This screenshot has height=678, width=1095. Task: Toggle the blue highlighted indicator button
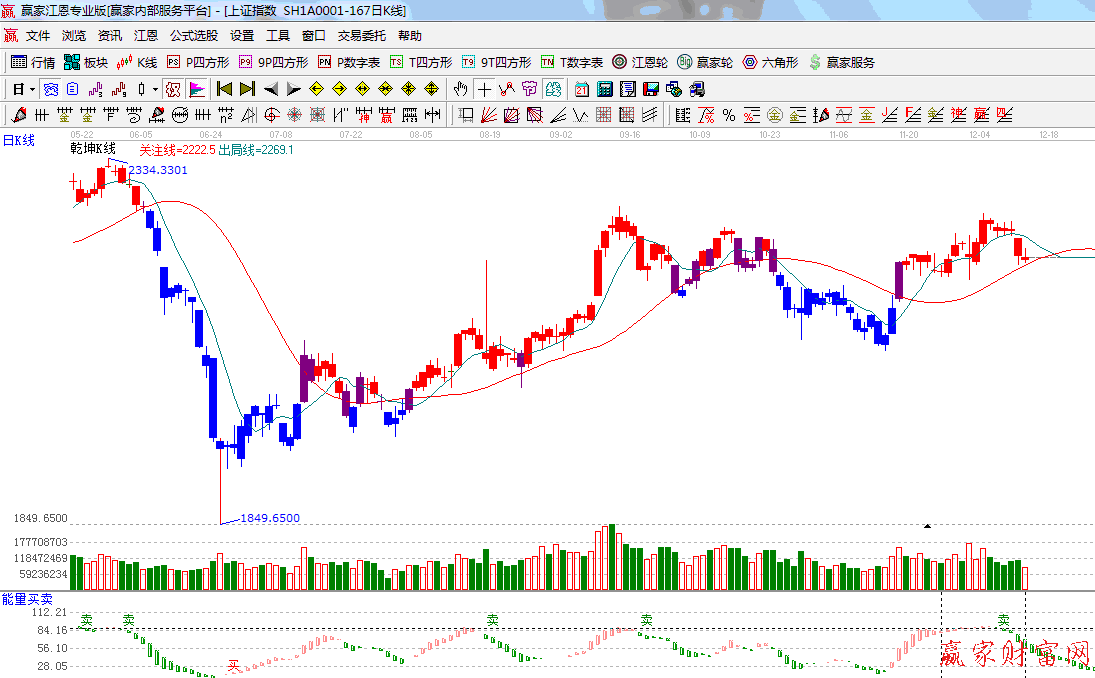tap(50, 89)
